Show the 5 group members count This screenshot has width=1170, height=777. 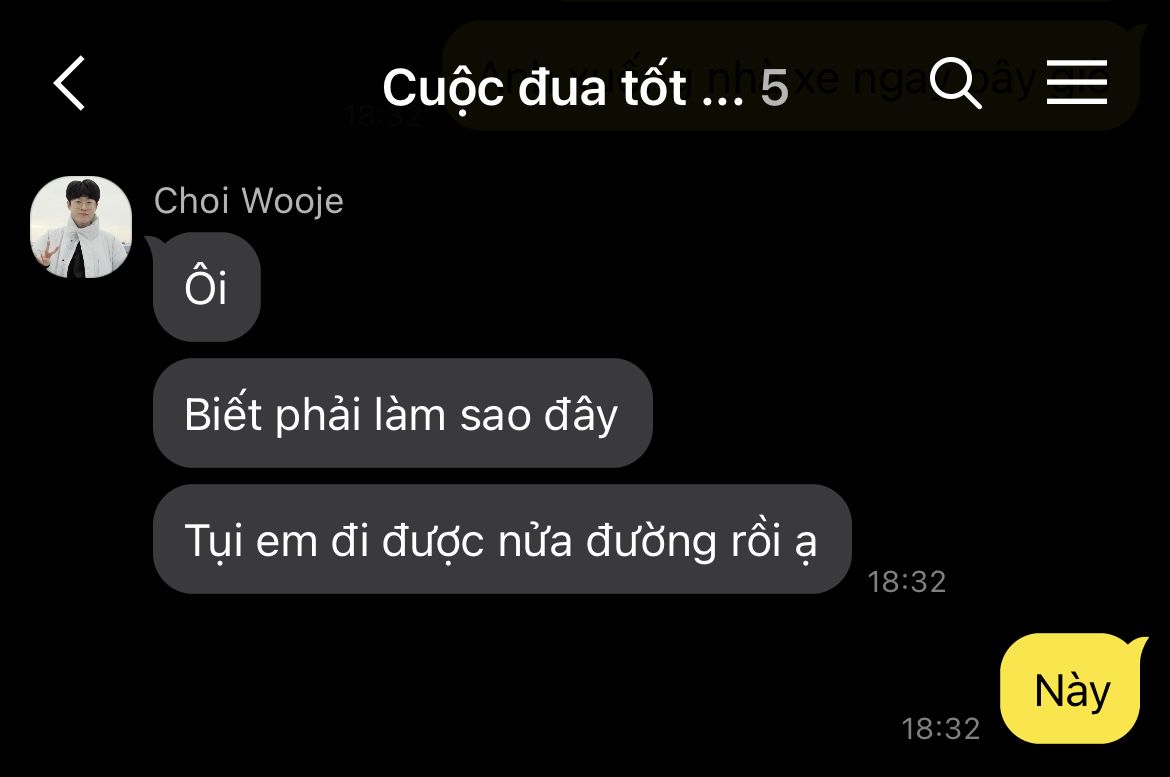pyautogui.click(x=774, y=88)
